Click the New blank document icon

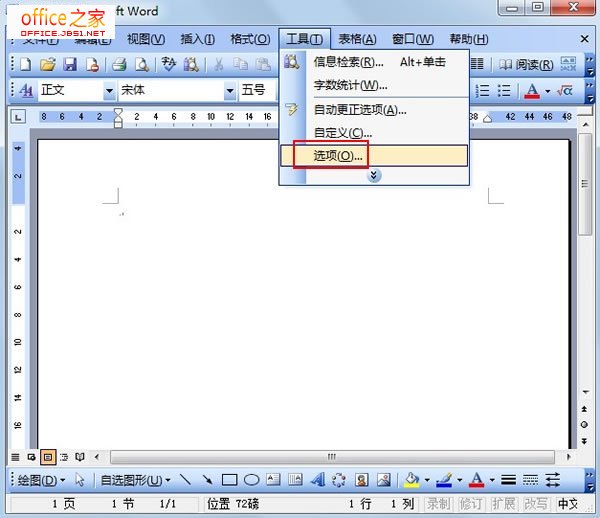pos(26,64)
